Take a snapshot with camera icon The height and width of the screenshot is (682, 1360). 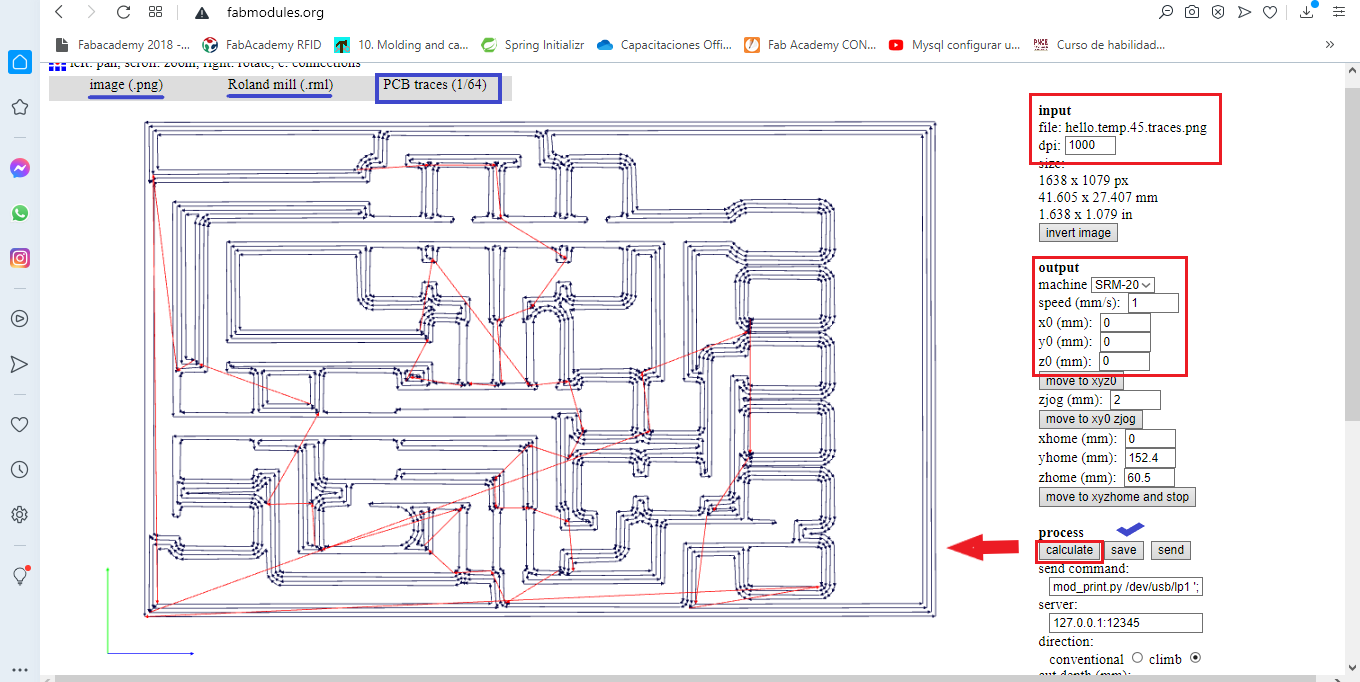[1192, 13]
